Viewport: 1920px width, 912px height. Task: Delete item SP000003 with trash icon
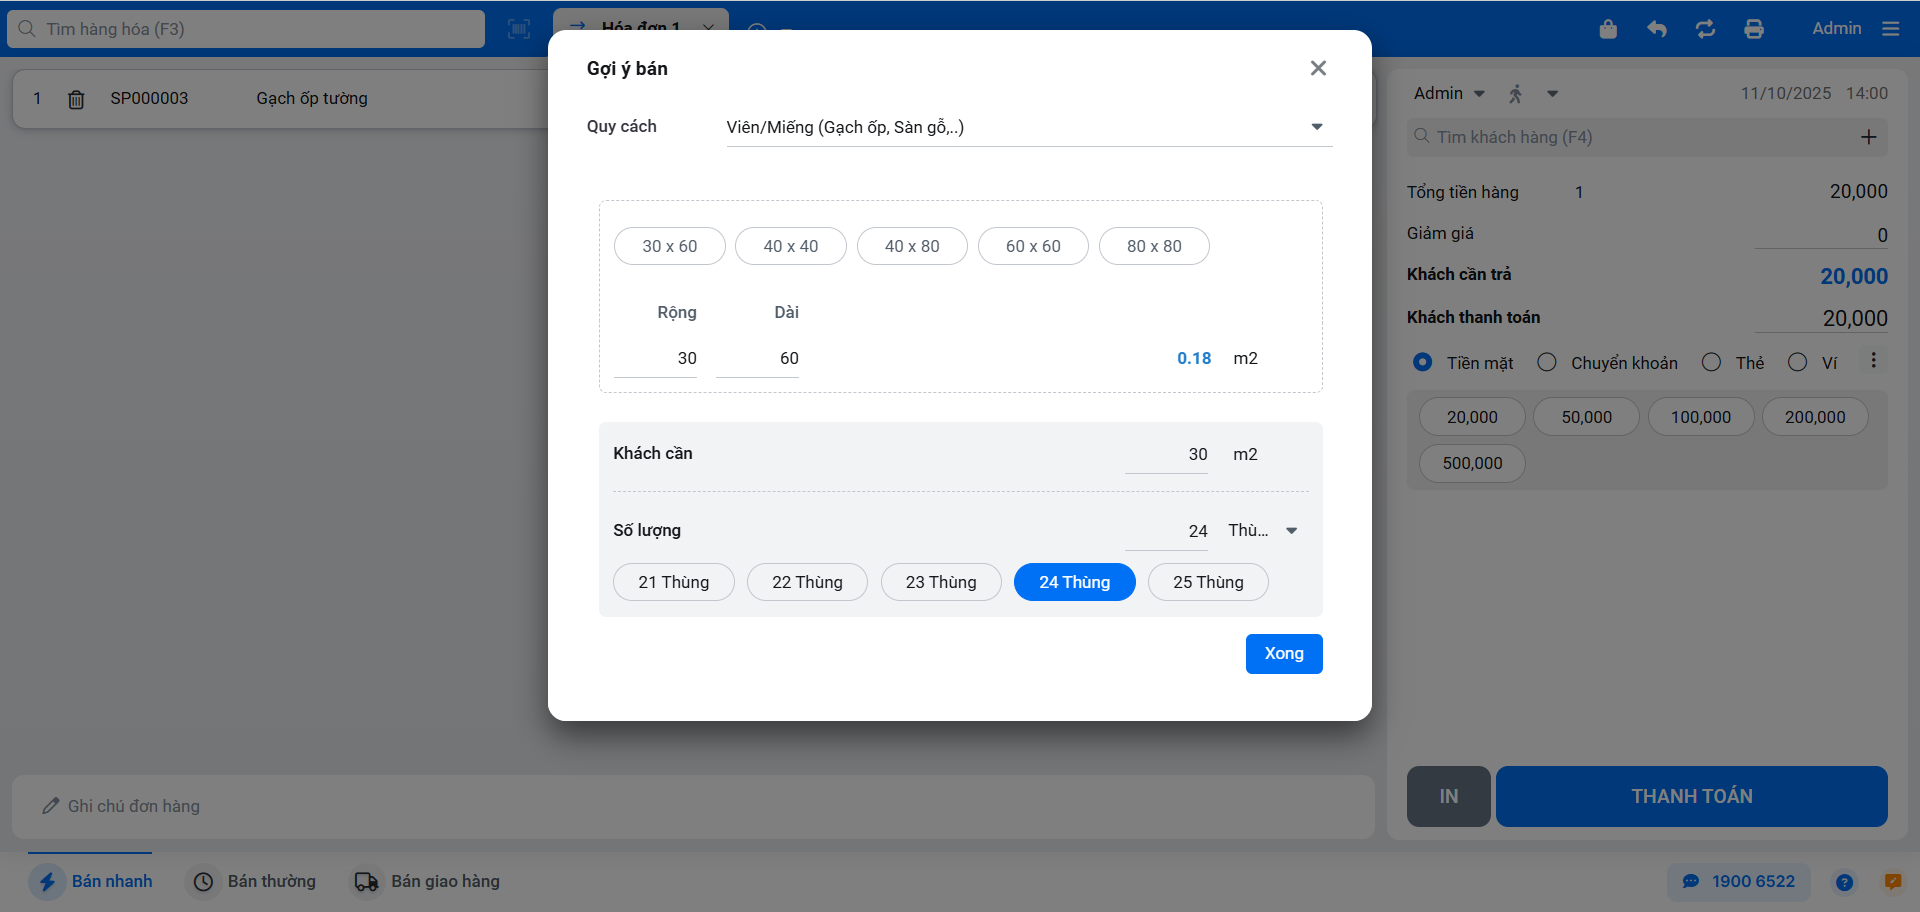point(76,99)
